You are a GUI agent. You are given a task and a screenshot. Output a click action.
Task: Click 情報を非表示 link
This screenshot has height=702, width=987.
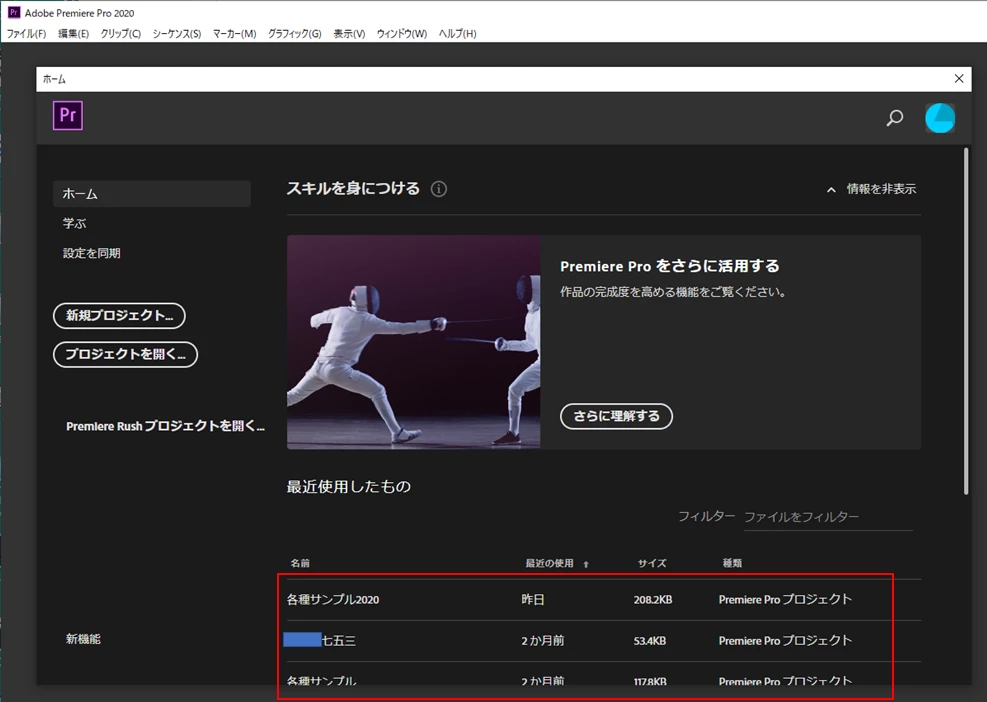pos(881,189)
